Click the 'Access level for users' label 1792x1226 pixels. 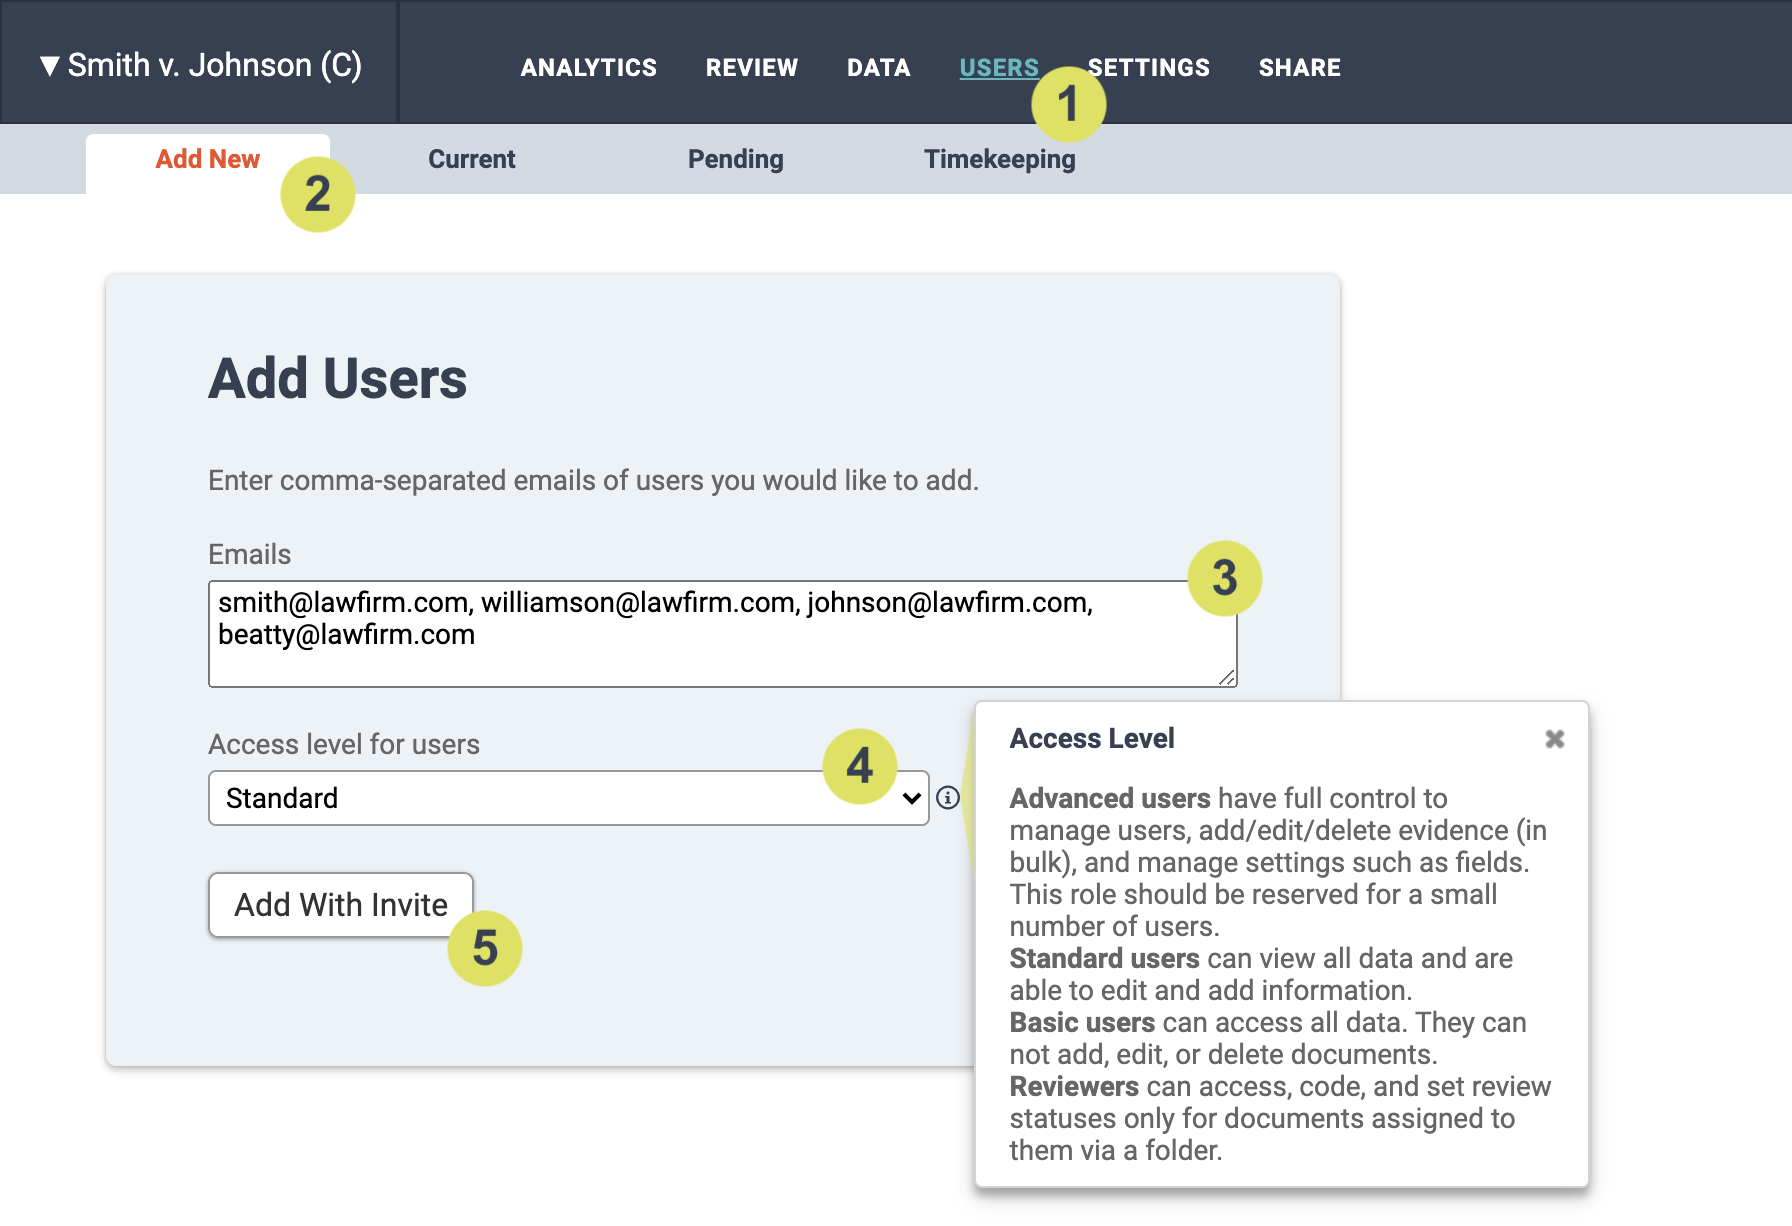coord(344,745)
